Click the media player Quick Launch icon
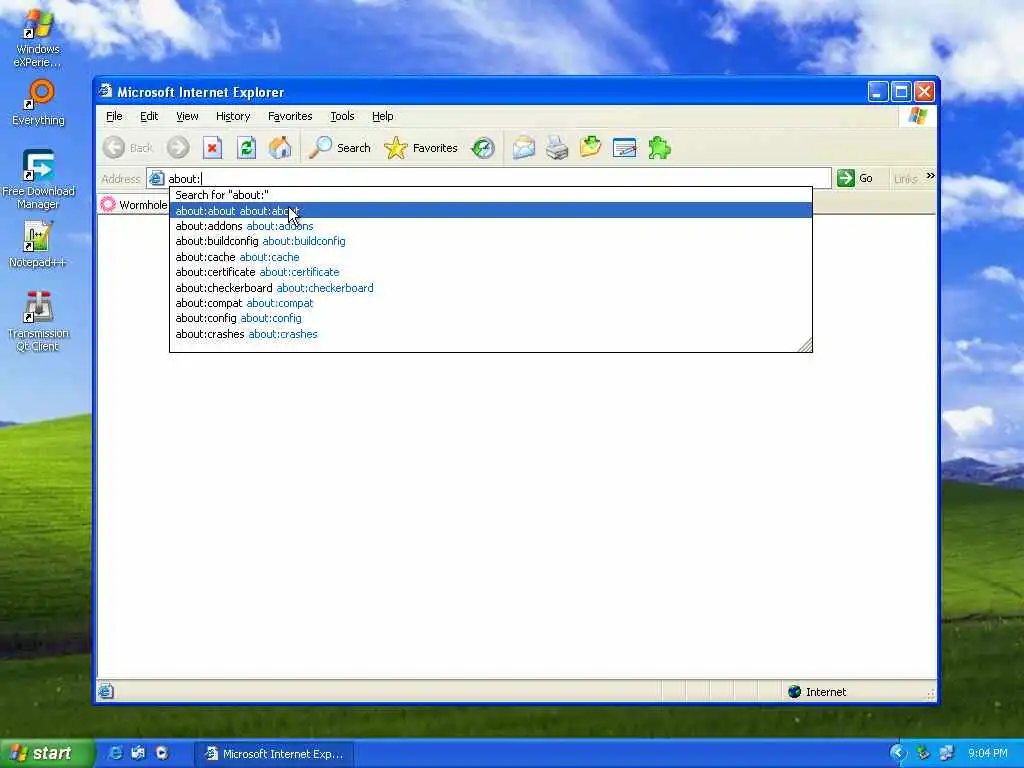The width and height of the screenshot is (1024, 768). pyautogui.click(x=162, y=753)
